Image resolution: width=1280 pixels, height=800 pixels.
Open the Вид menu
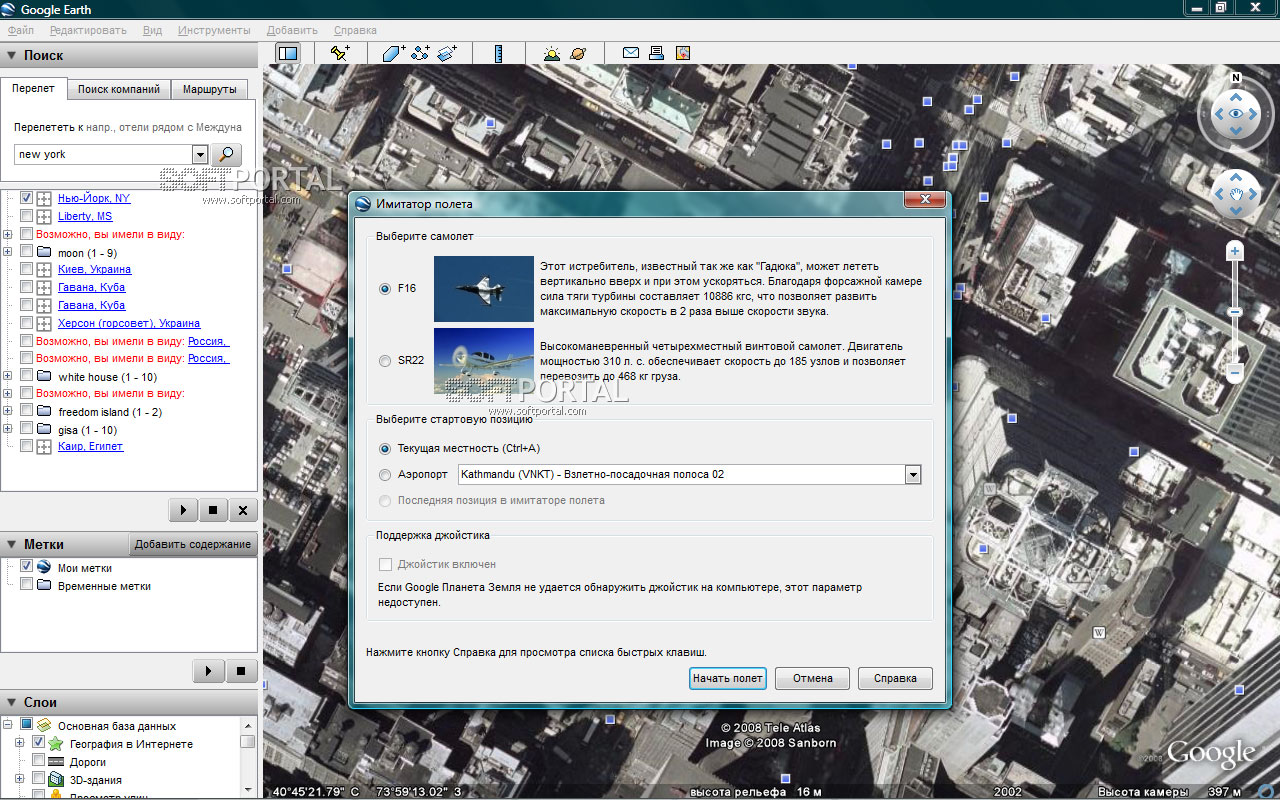click(x=152, y=30)
